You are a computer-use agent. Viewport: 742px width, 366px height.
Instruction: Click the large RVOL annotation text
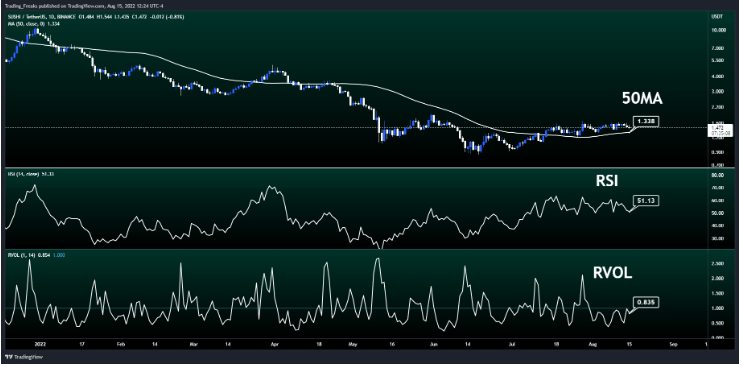(613, 273)
